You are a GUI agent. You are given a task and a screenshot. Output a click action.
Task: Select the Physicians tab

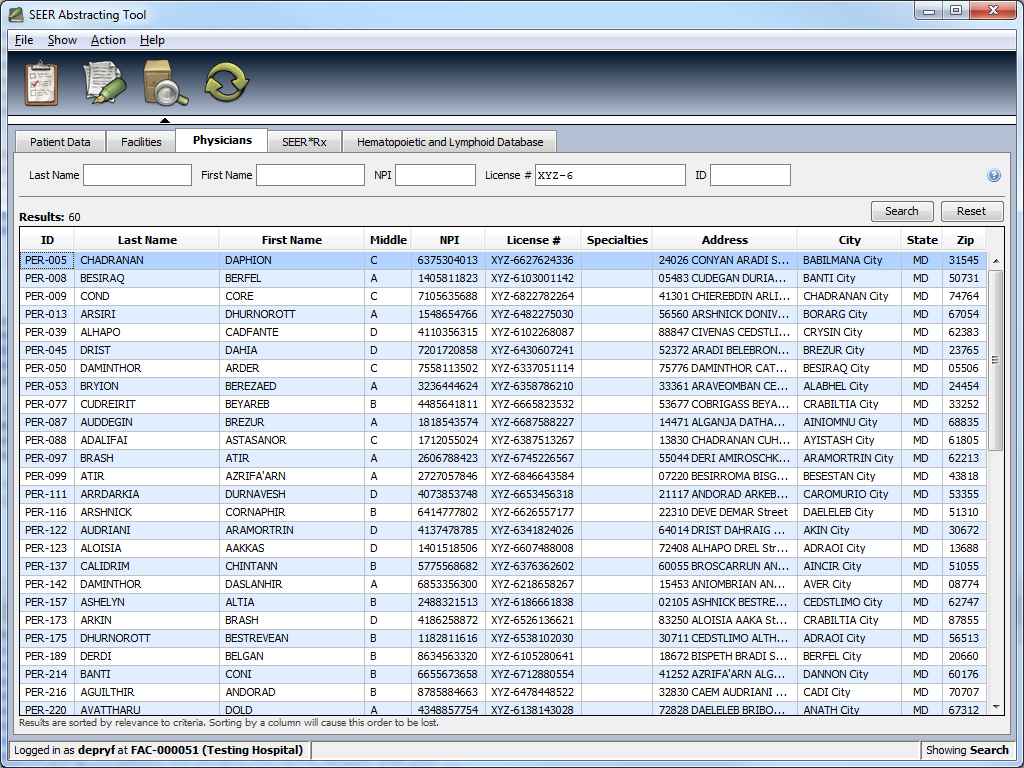[222, 140]
